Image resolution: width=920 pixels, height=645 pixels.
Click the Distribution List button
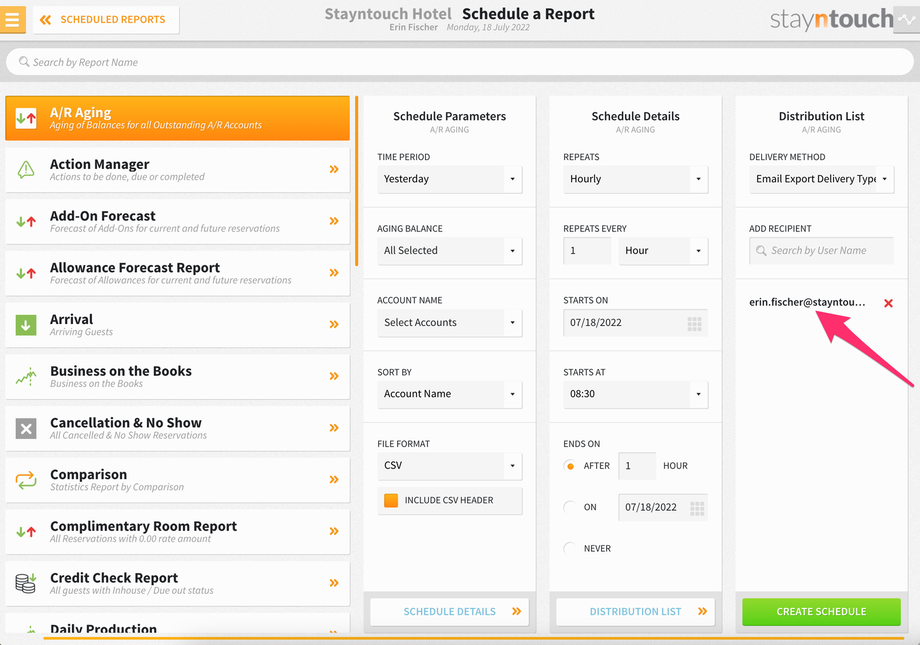click(635, 612)
